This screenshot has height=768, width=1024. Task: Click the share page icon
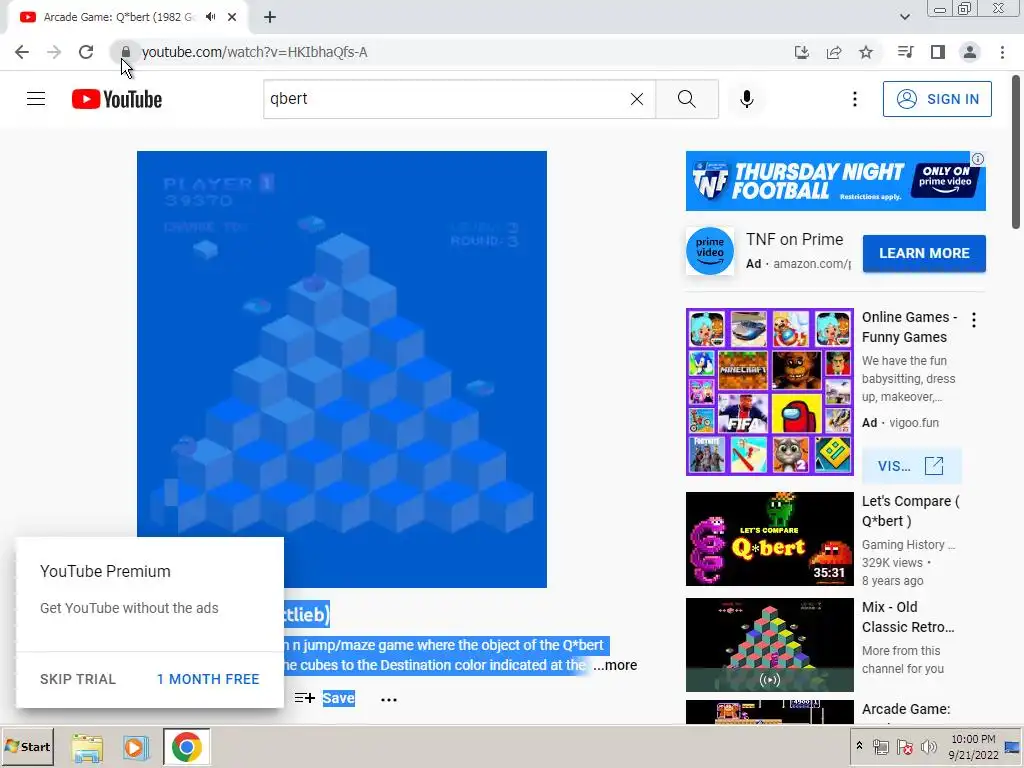click(834, 52)
